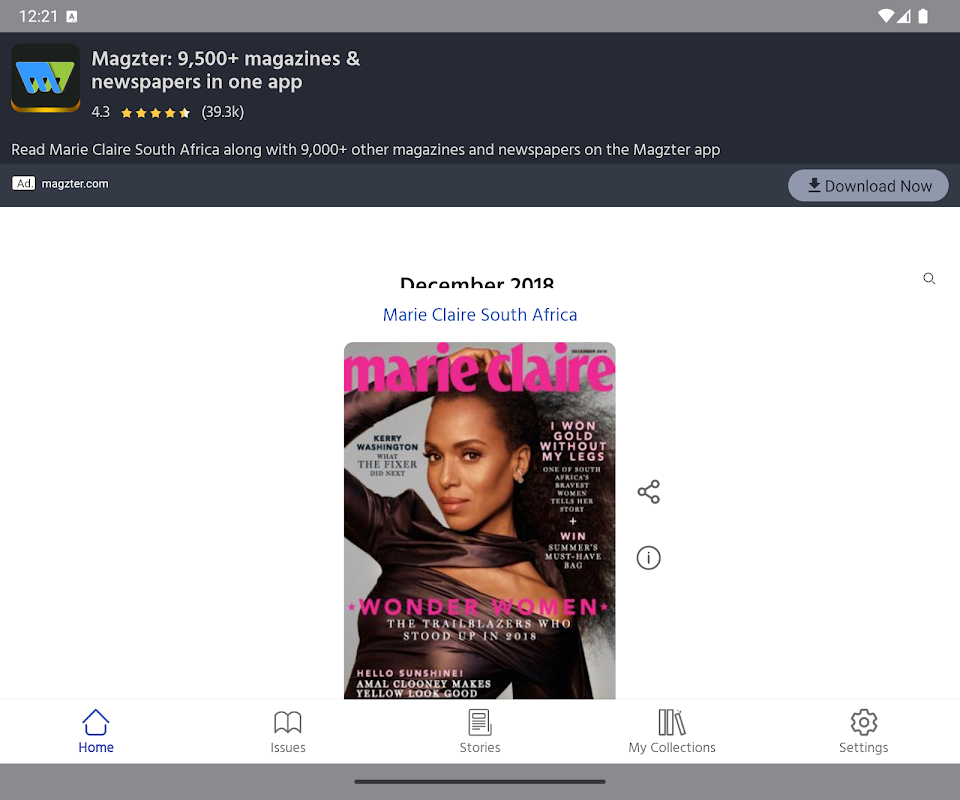Tap the Ad badge label
Image resolution: width=960 pixels, height=800 pixels.
pyautogui.click(x=24, y=184)
